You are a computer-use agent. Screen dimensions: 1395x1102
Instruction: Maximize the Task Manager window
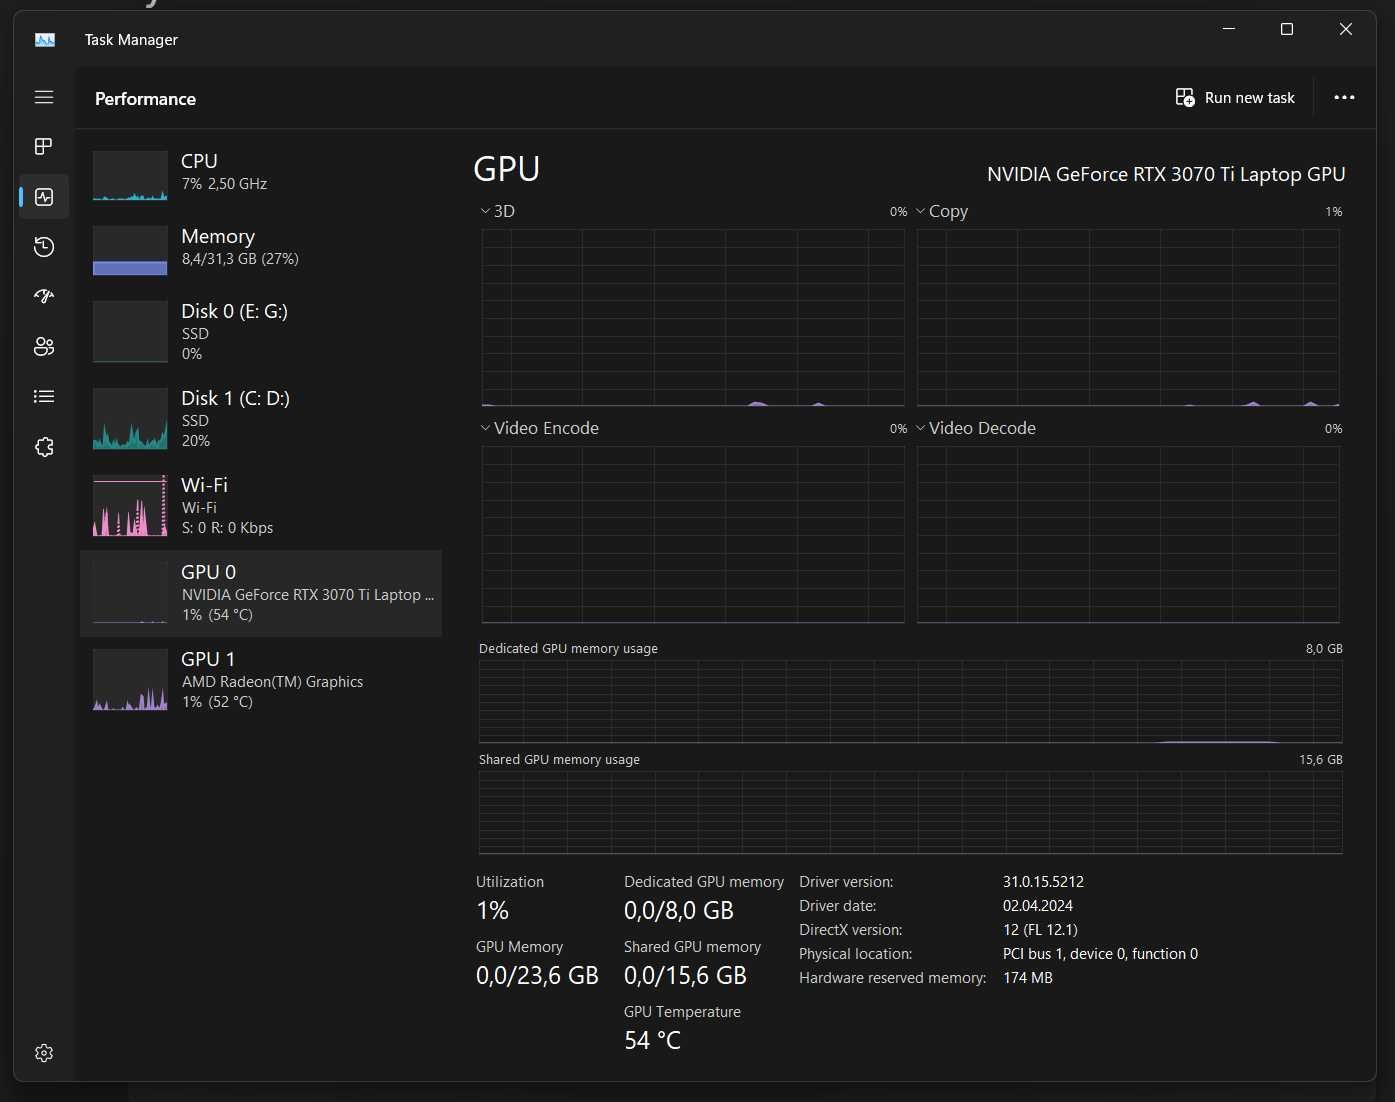point(1287,30)
